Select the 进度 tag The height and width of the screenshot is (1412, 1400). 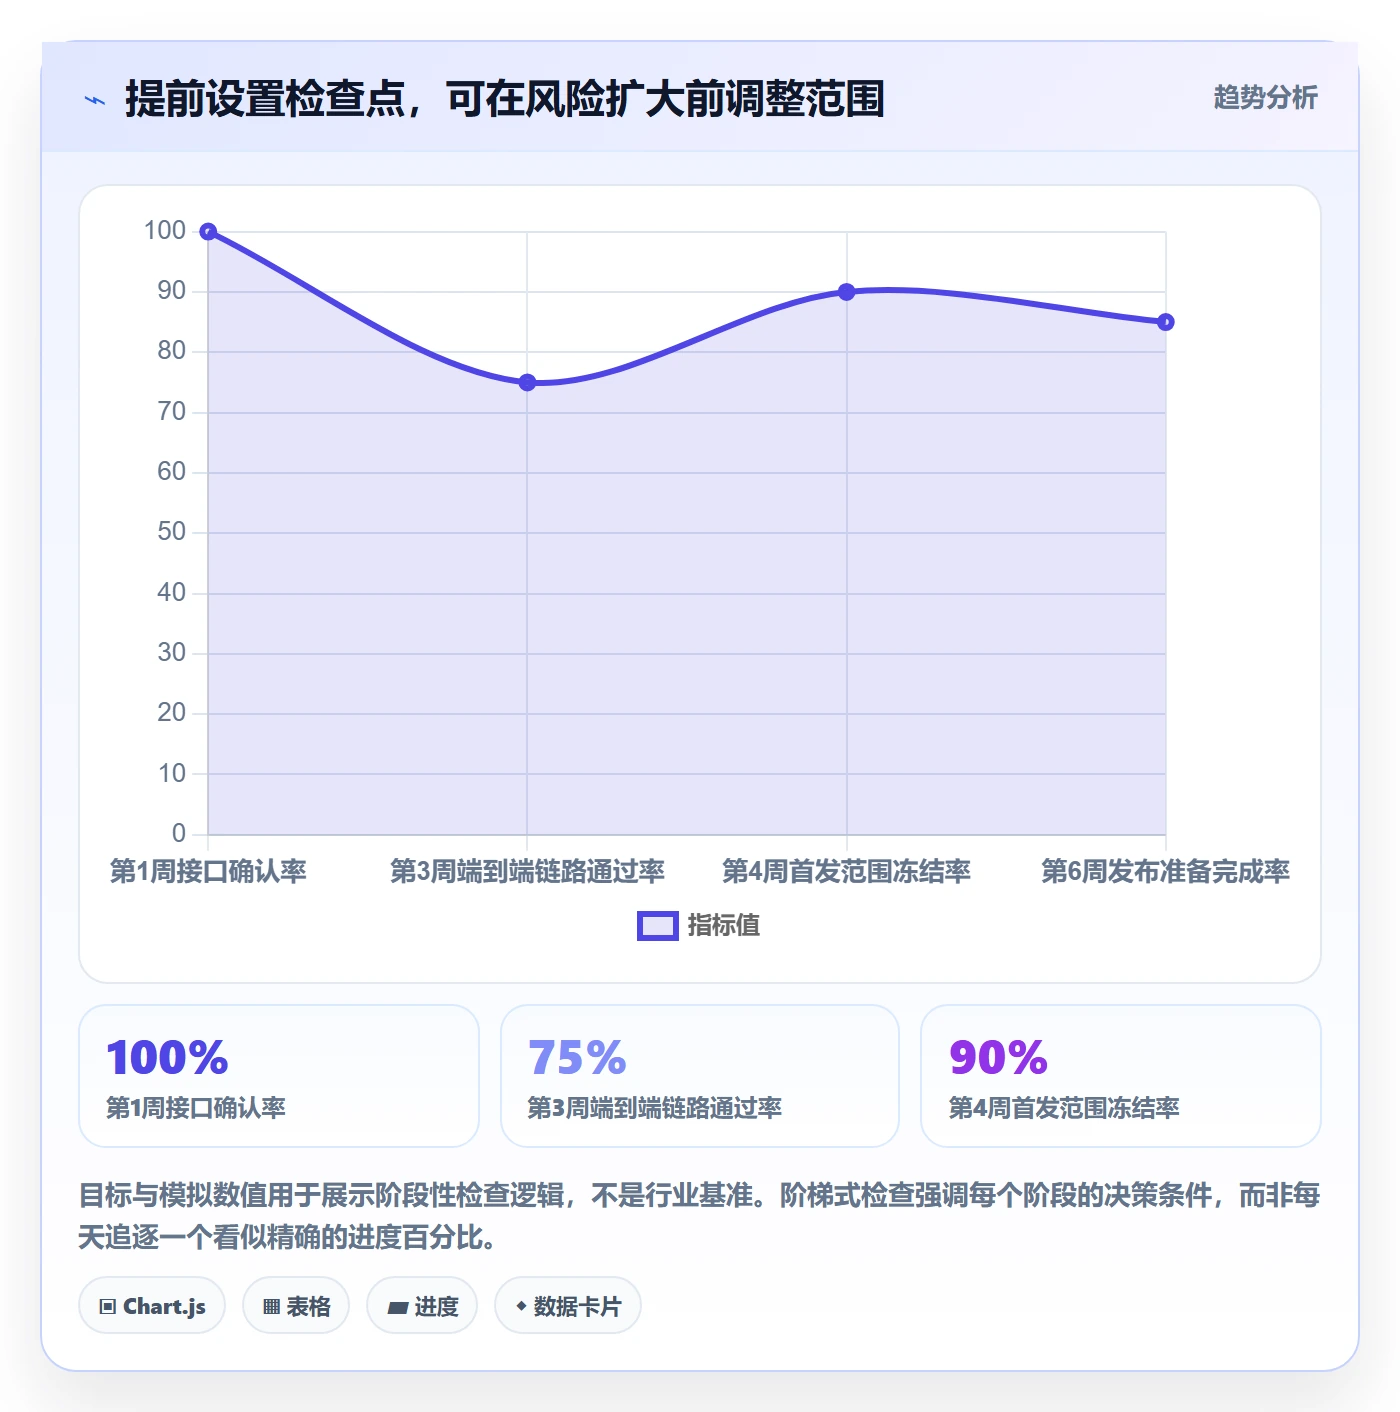click(x=422, y=1305)
